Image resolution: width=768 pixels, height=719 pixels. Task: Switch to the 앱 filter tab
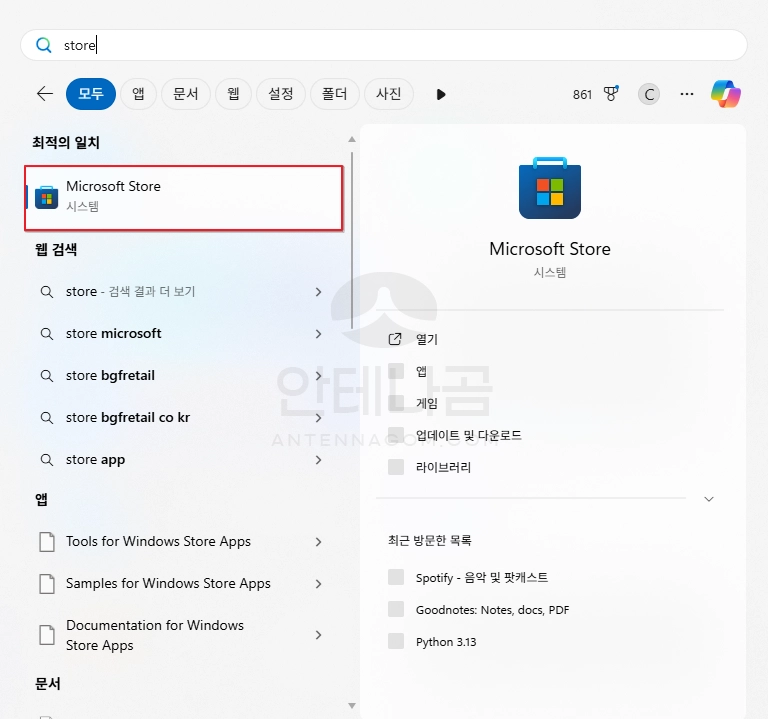pyautogui.click(x=138, y=94)
